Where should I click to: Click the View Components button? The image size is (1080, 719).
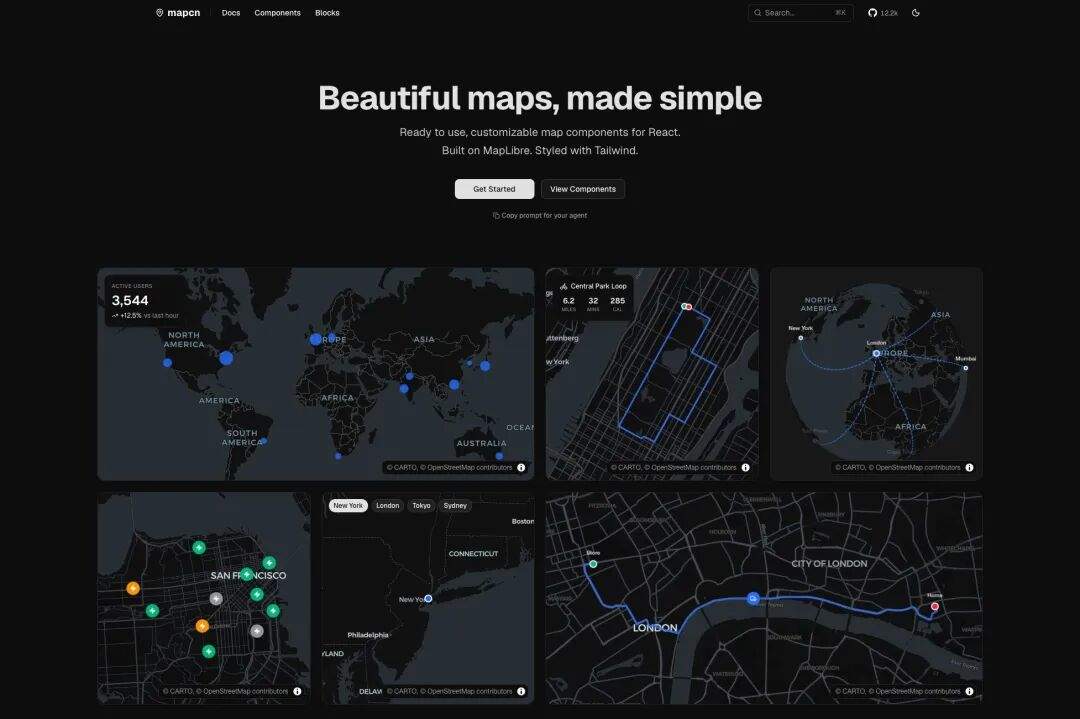[583, 189]
